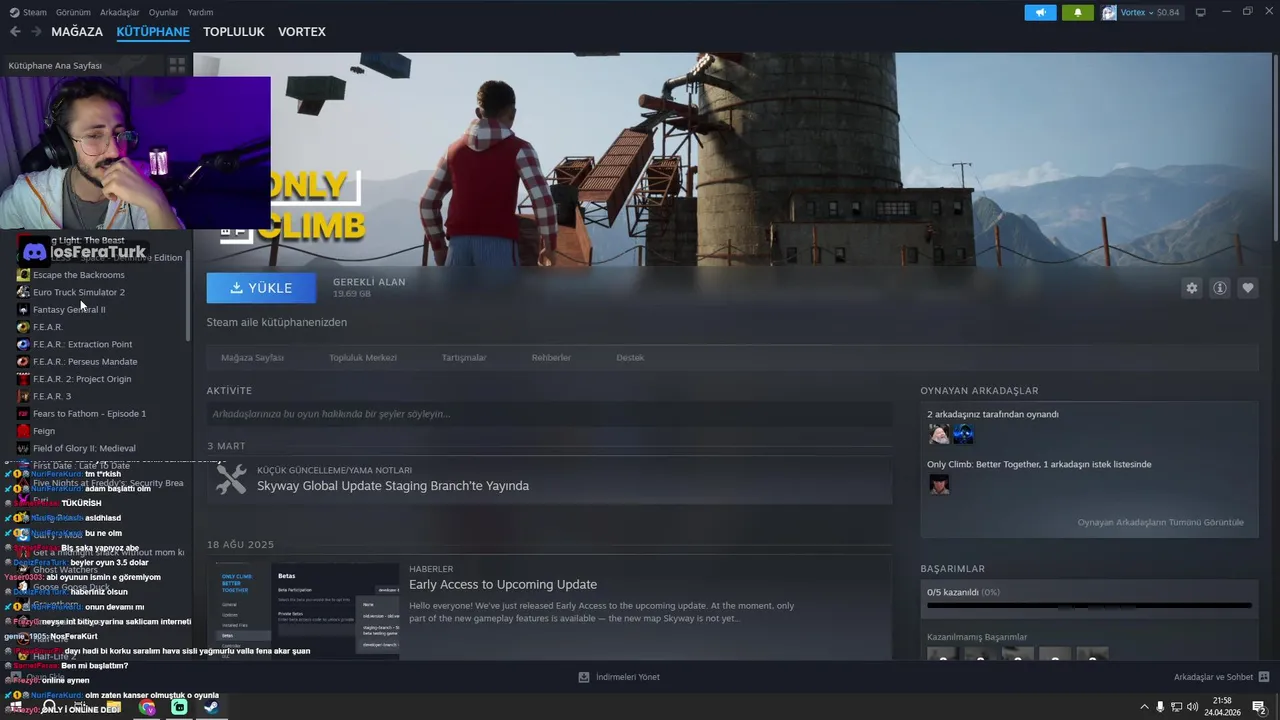Select F.E.A.R.: Extraction Point in list
Screen dimensions: 1280x720
[x=82, y=344]
